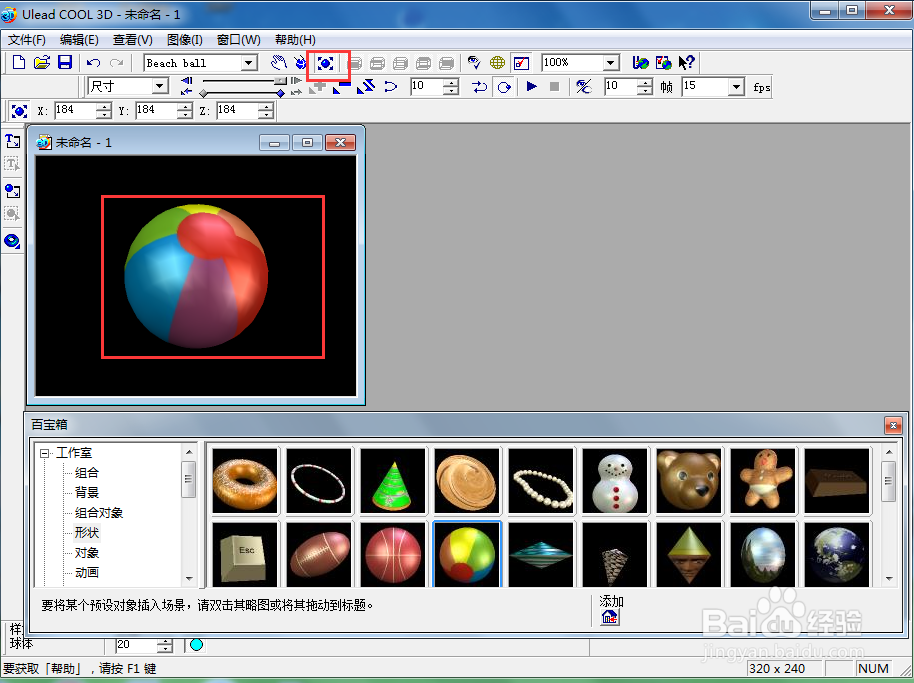The height and width of the screenshot is (683, 914).
Task: Open the 编辑(E) menu
Action: coord(79,40)
